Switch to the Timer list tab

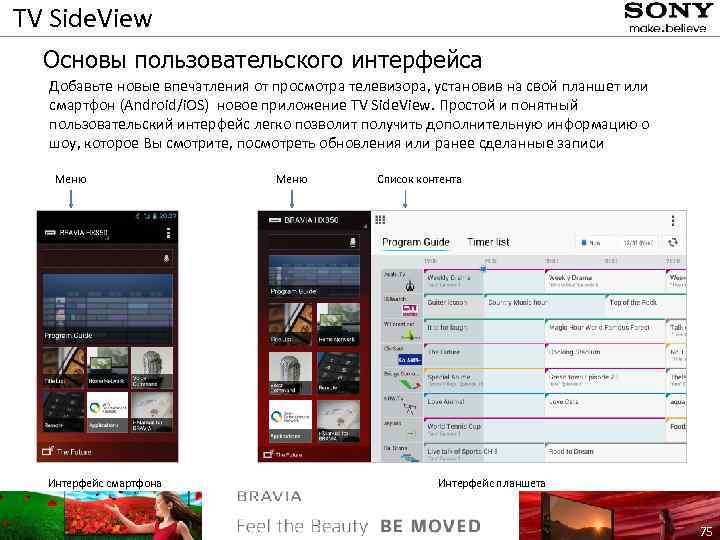(488, 242)
